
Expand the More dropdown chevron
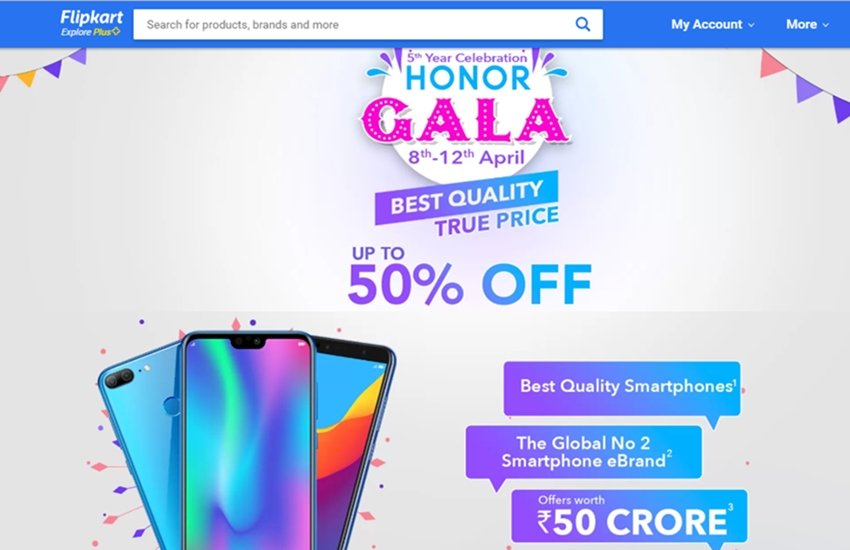pyautogui.click(x=826, y=25)
